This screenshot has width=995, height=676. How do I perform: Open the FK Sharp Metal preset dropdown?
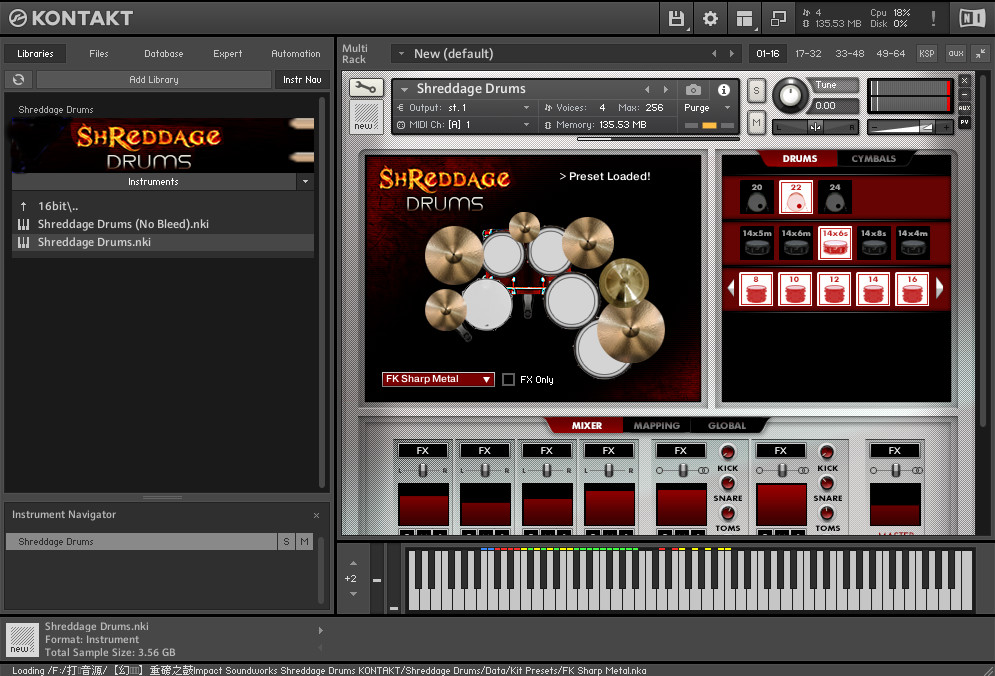(x=438, y=379)
